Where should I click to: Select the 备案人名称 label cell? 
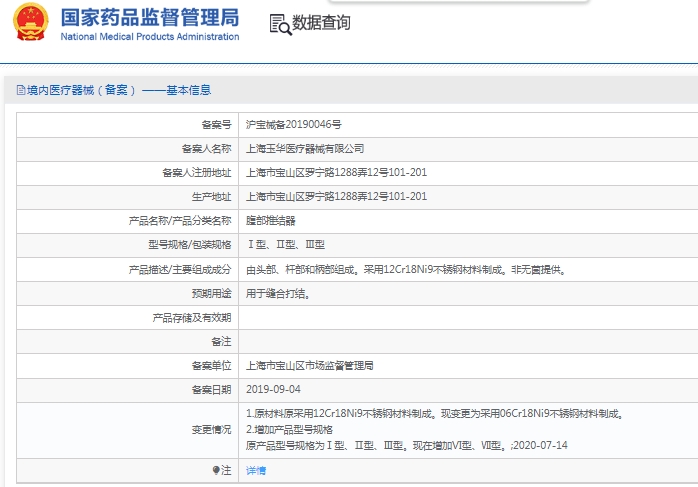click(x=128, y=149)
